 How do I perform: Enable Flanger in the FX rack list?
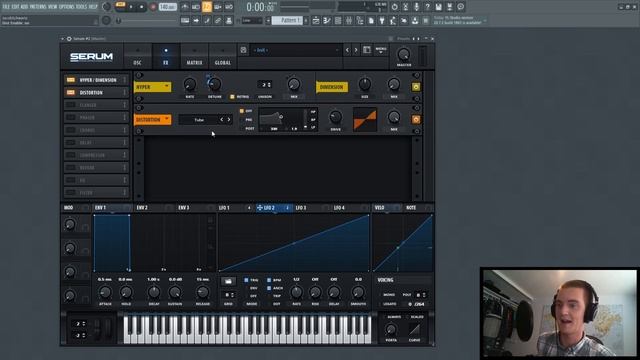[x=71, y=105]
